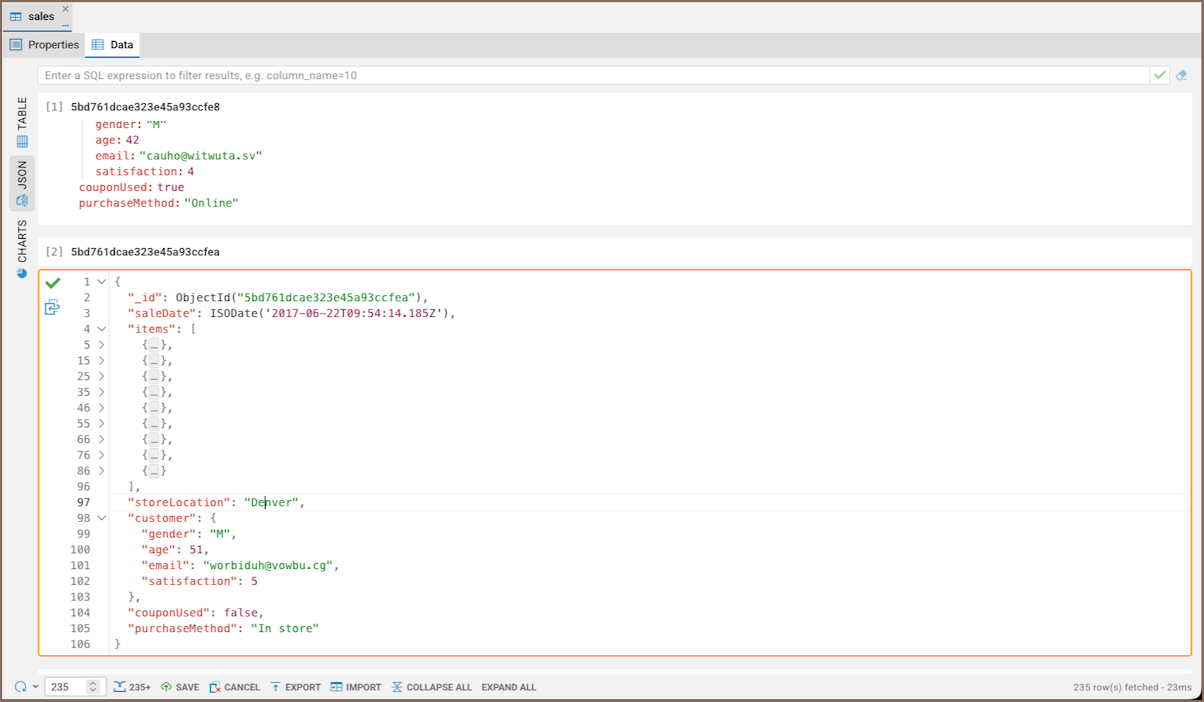This screenshot has width=1204, height=702.
Task: Cancel the pending edits
Action: (235, 687)
